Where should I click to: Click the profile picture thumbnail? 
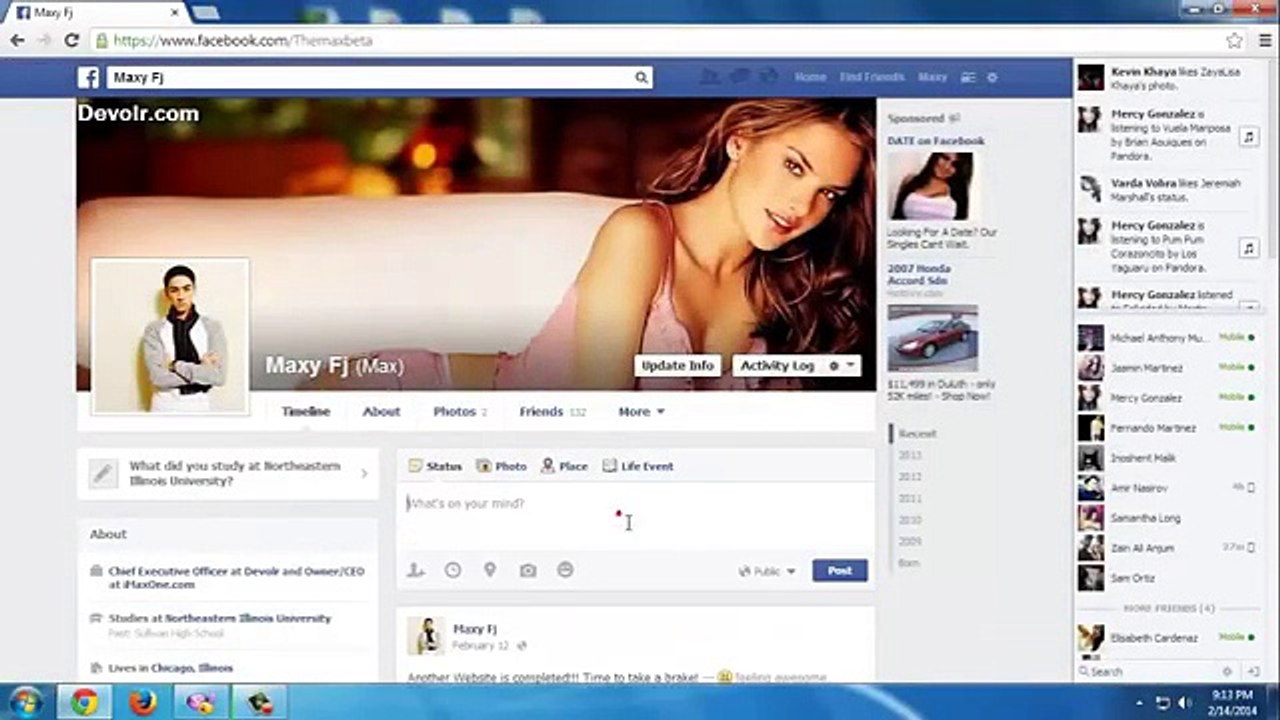click(170, 336)
